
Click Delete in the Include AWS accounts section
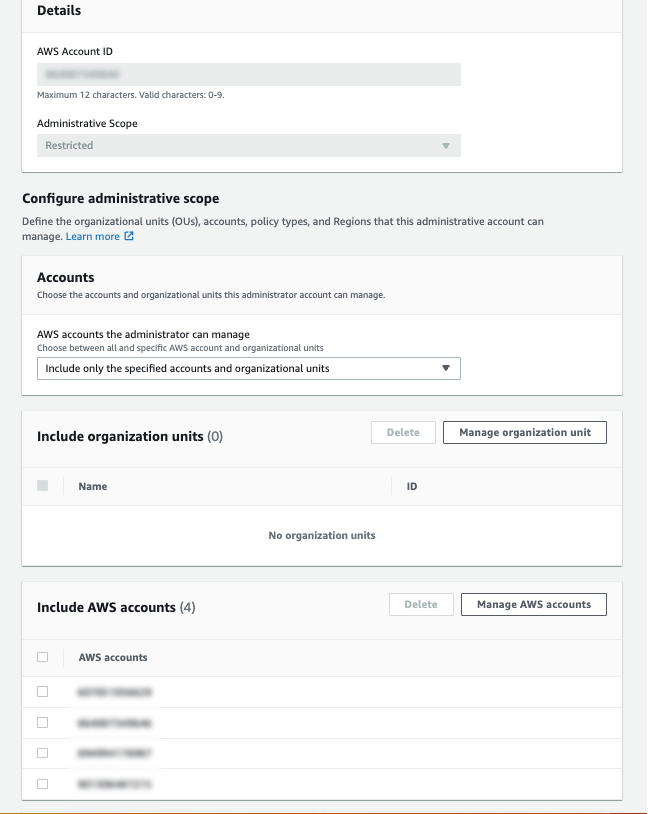tap(420, 604)
